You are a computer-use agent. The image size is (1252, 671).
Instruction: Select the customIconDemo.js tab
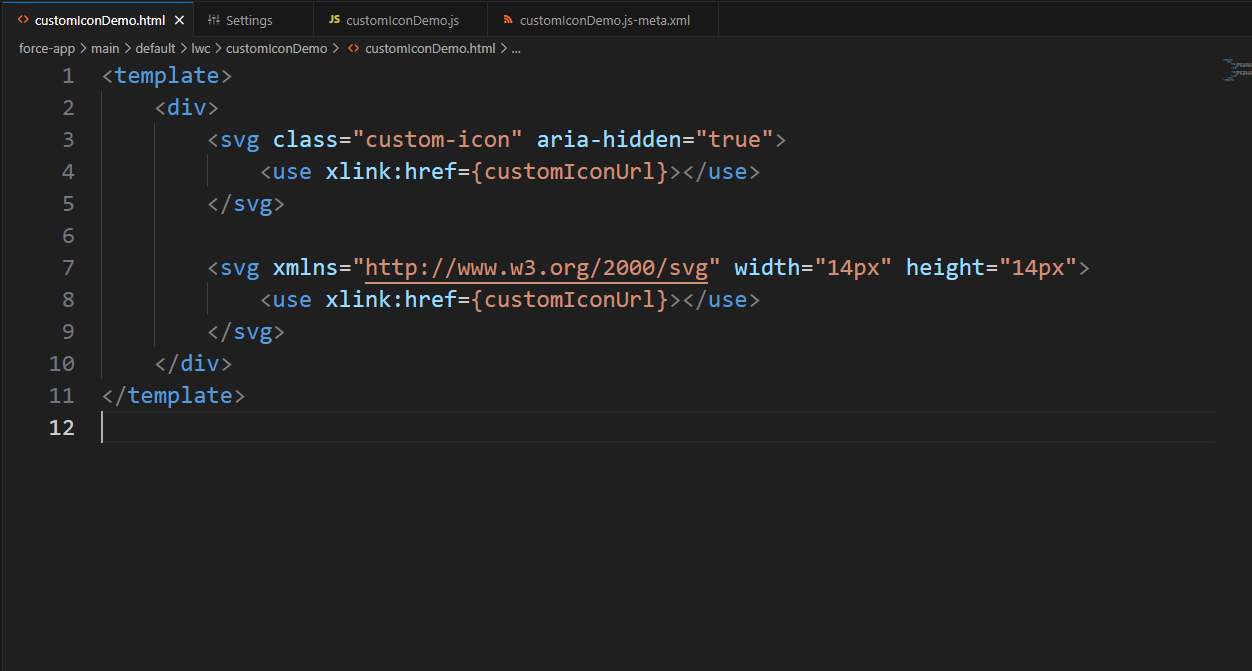pos(404,18)
